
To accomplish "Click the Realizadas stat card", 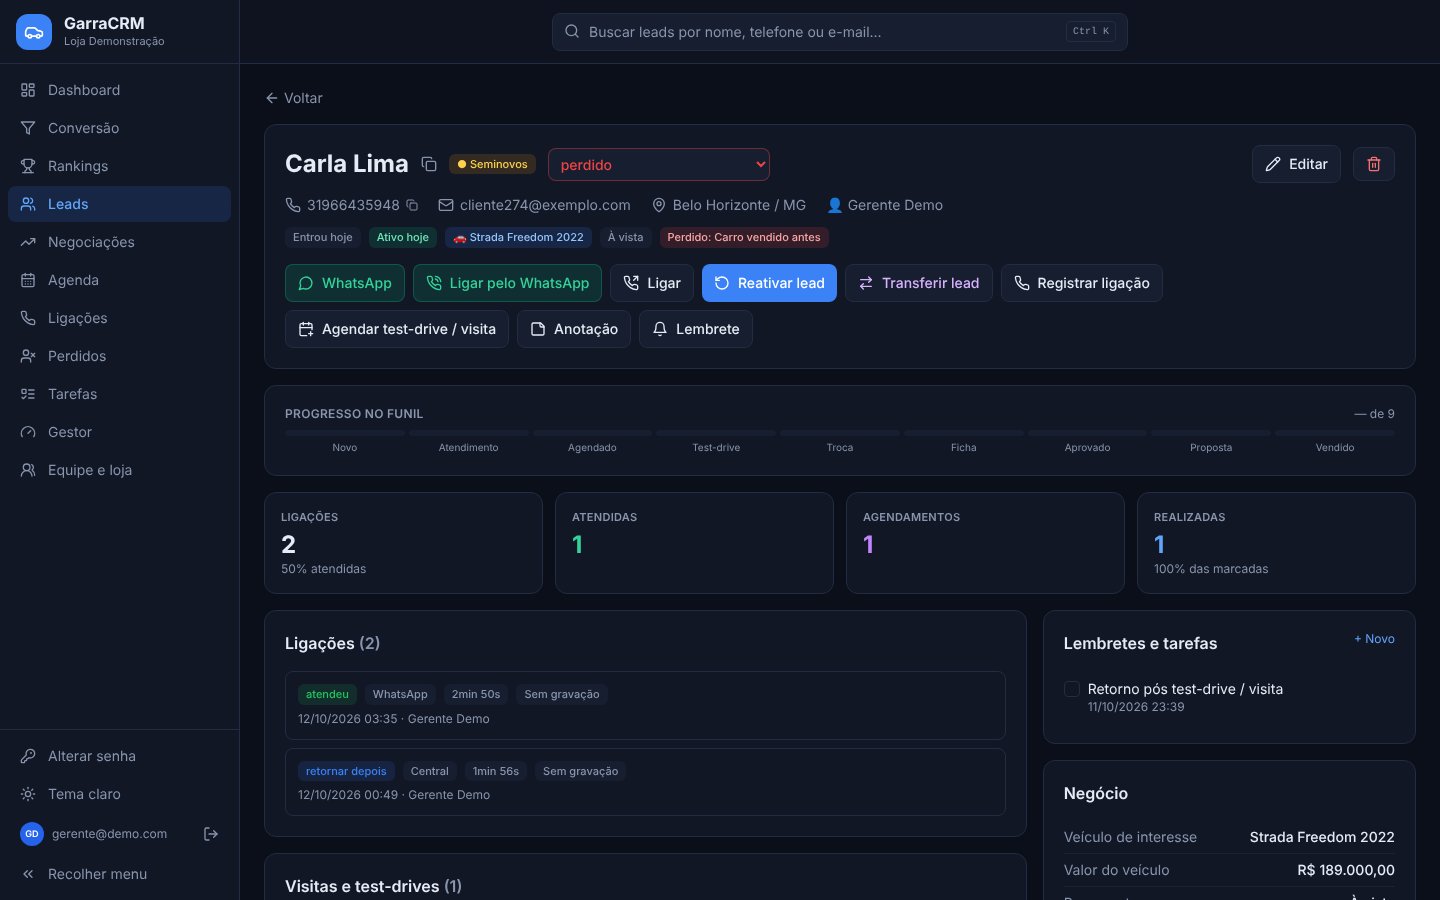I will click(1276, 543).
